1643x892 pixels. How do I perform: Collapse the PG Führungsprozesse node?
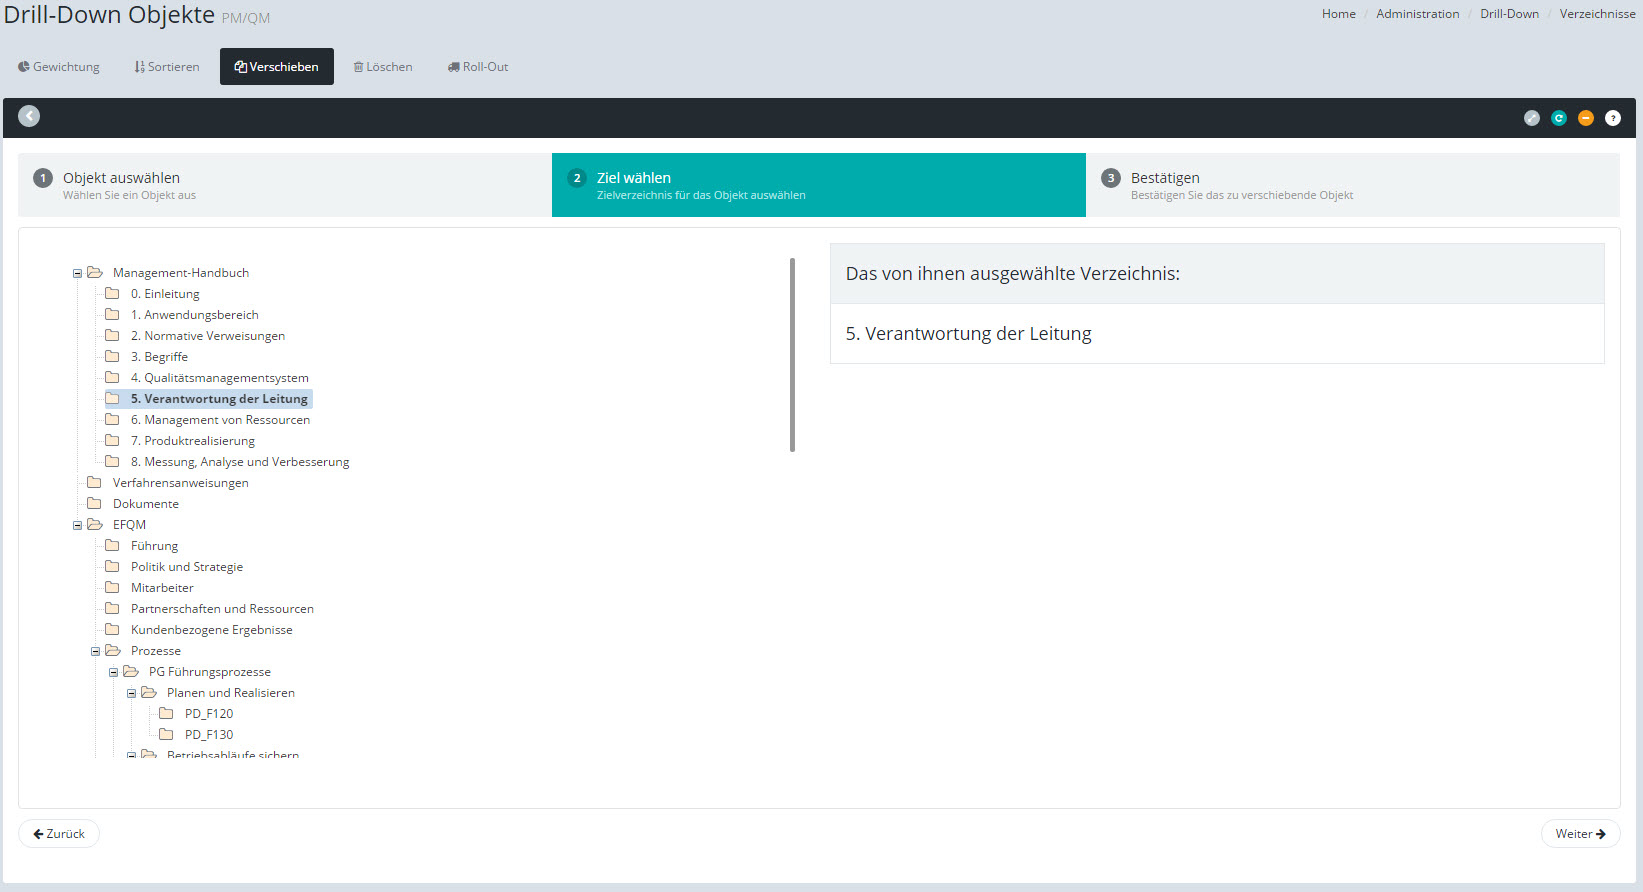click(113, 672)
